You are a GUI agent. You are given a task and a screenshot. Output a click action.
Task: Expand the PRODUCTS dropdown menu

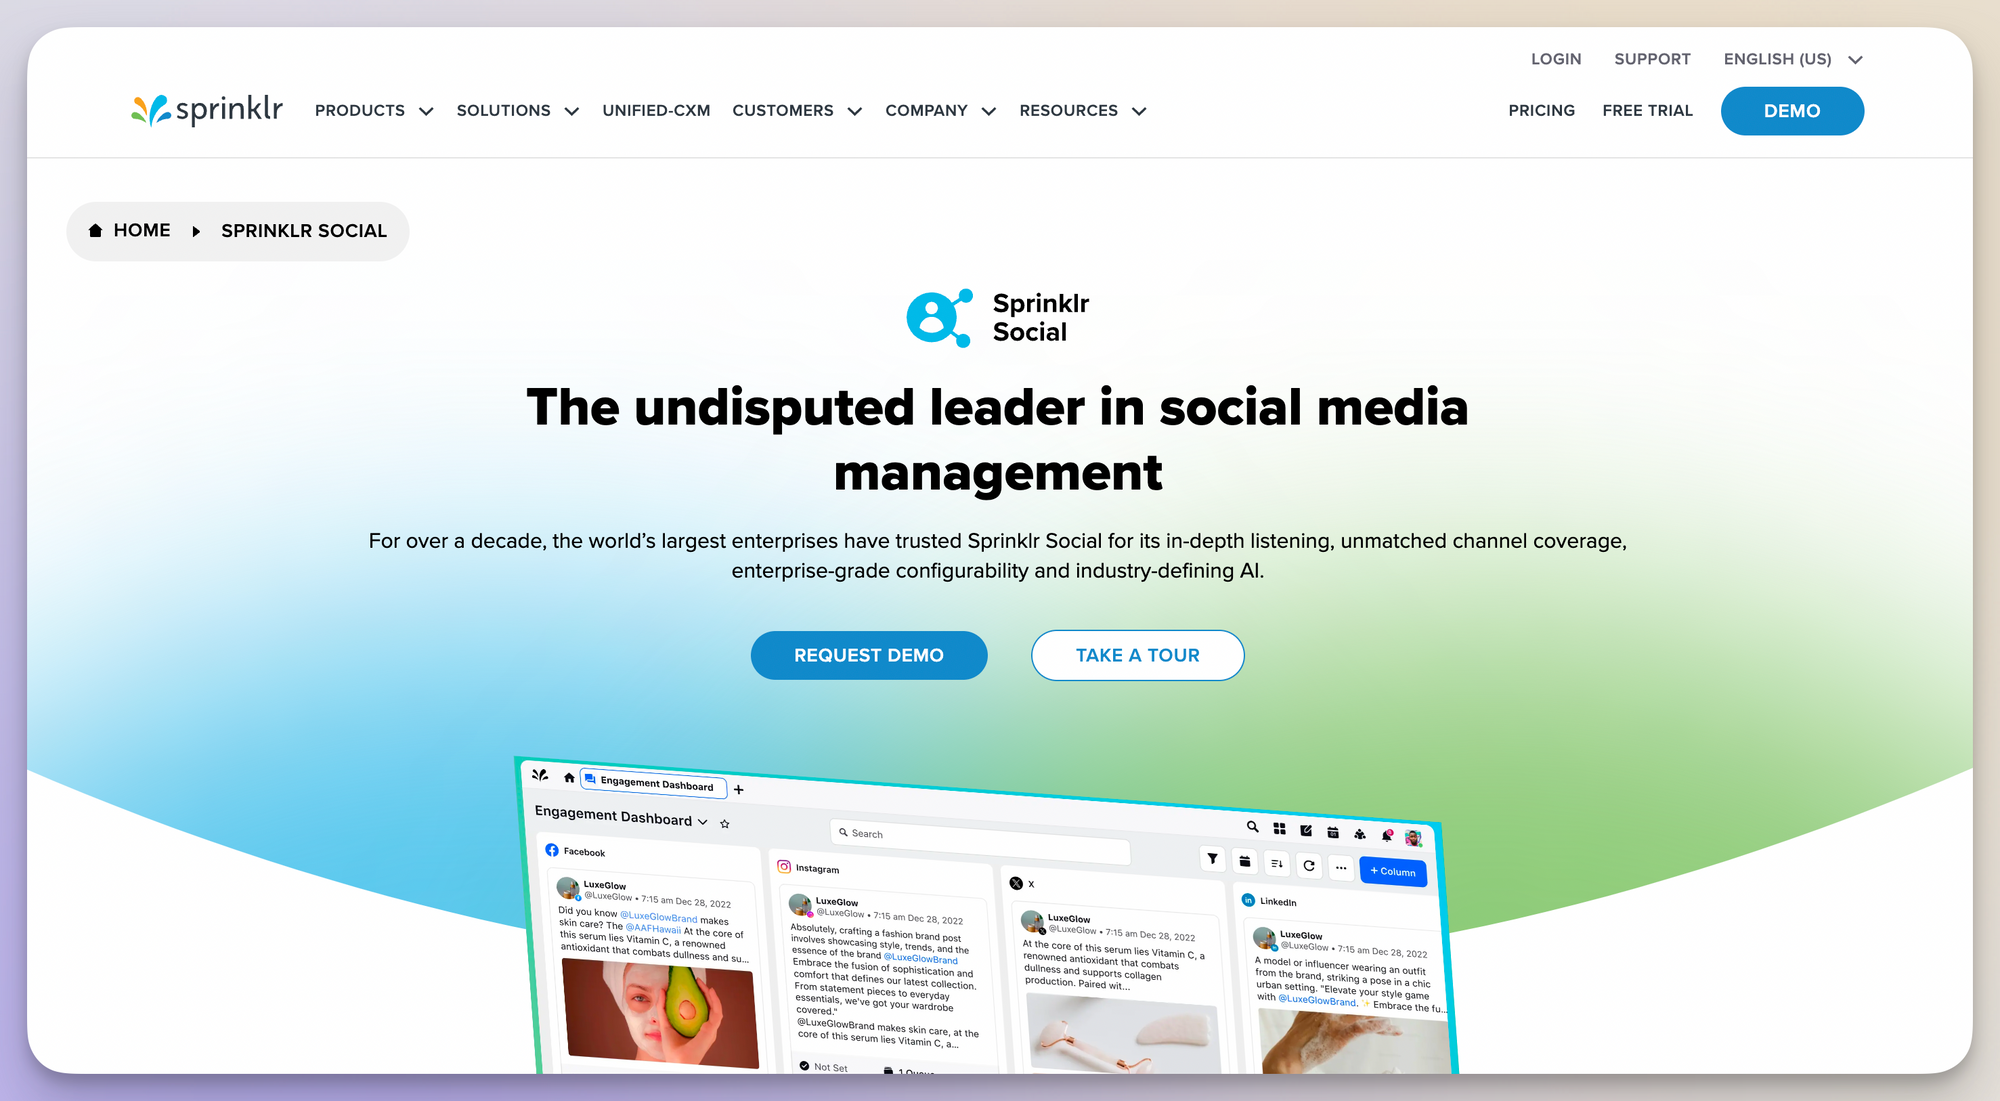[x=373, y=110]
